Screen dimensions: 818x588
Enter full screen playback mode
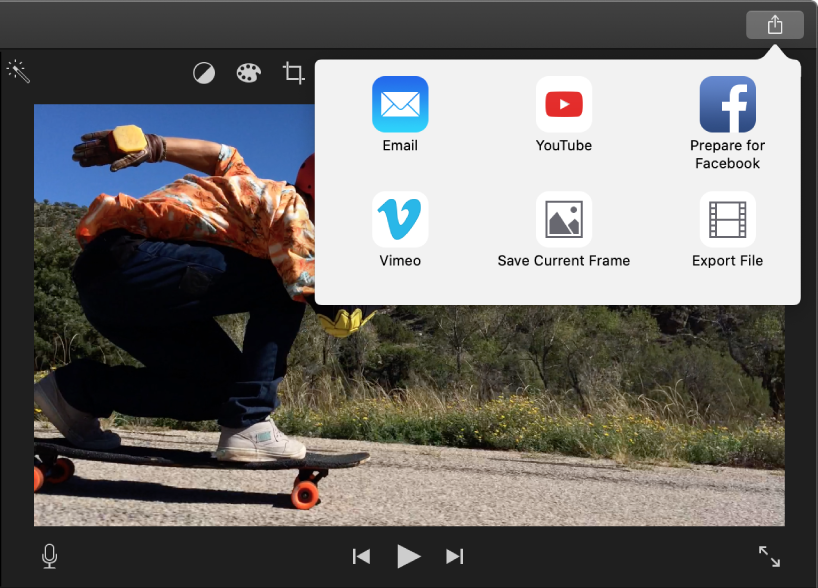(x=769, y=556)
